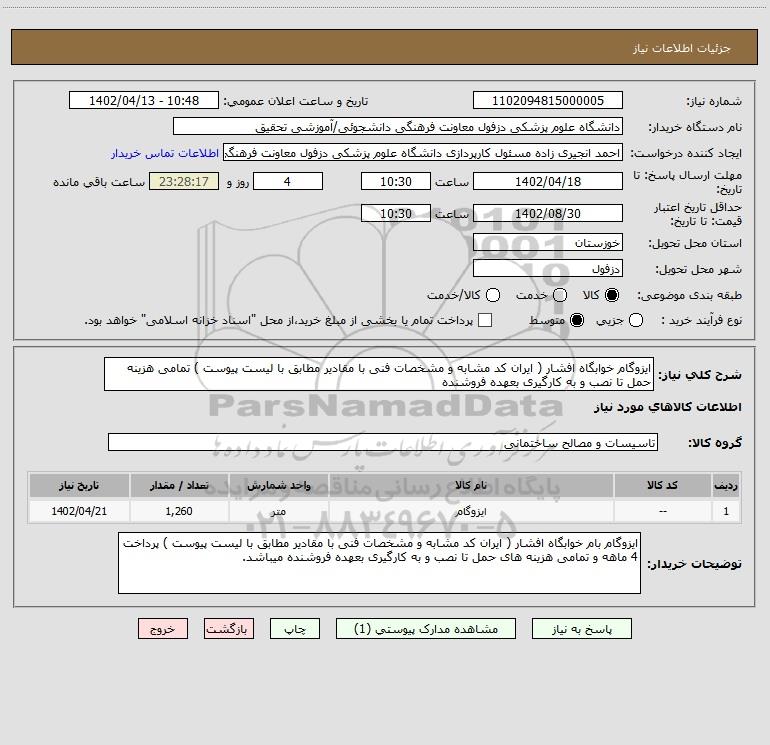Screen dimensions: 770x745
Task: Click the خروج exit button
Action: [163, 629]
